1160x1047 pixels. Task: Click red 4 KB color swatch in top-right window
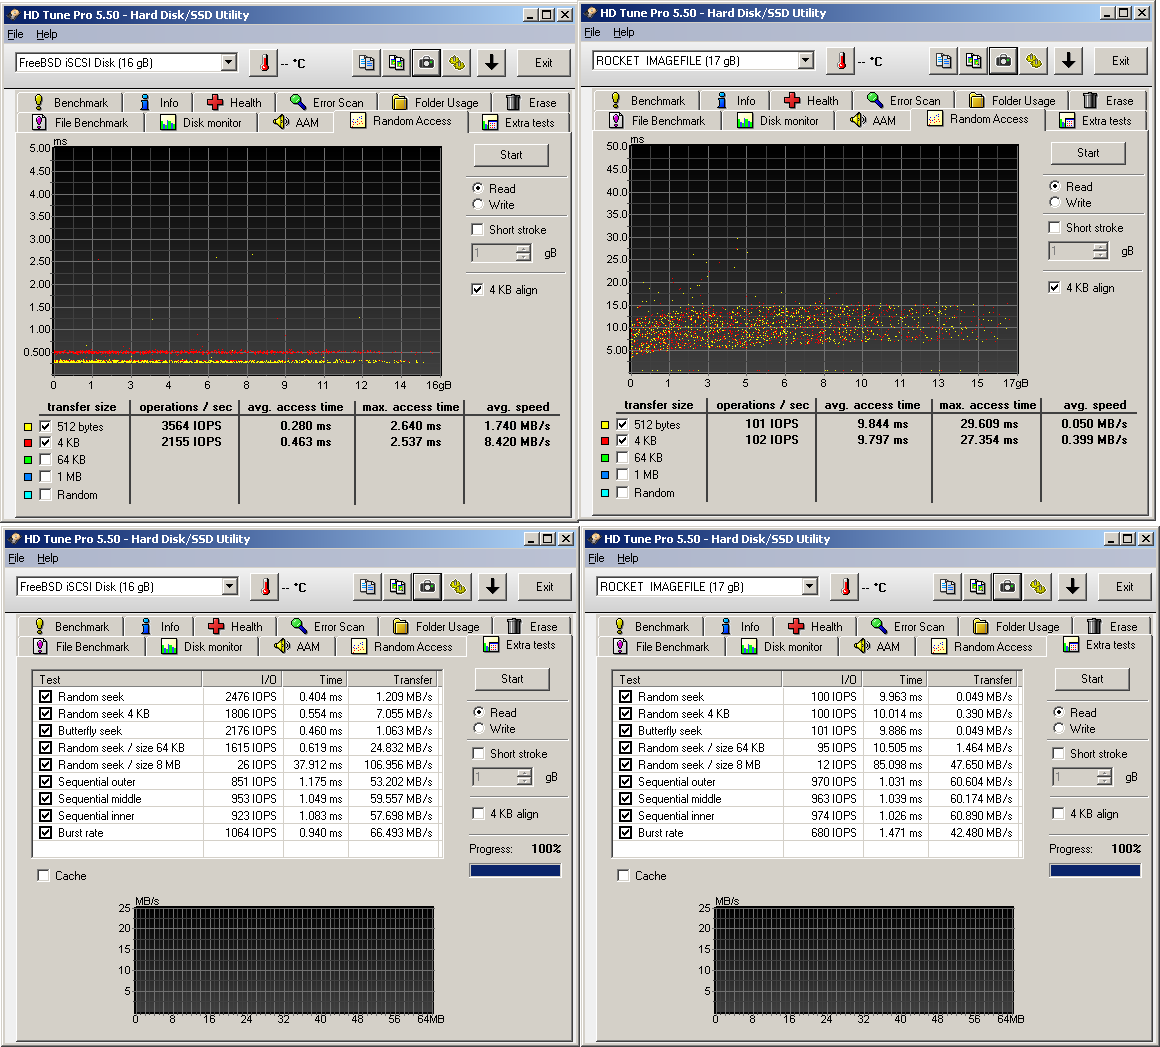click(604, 441)
